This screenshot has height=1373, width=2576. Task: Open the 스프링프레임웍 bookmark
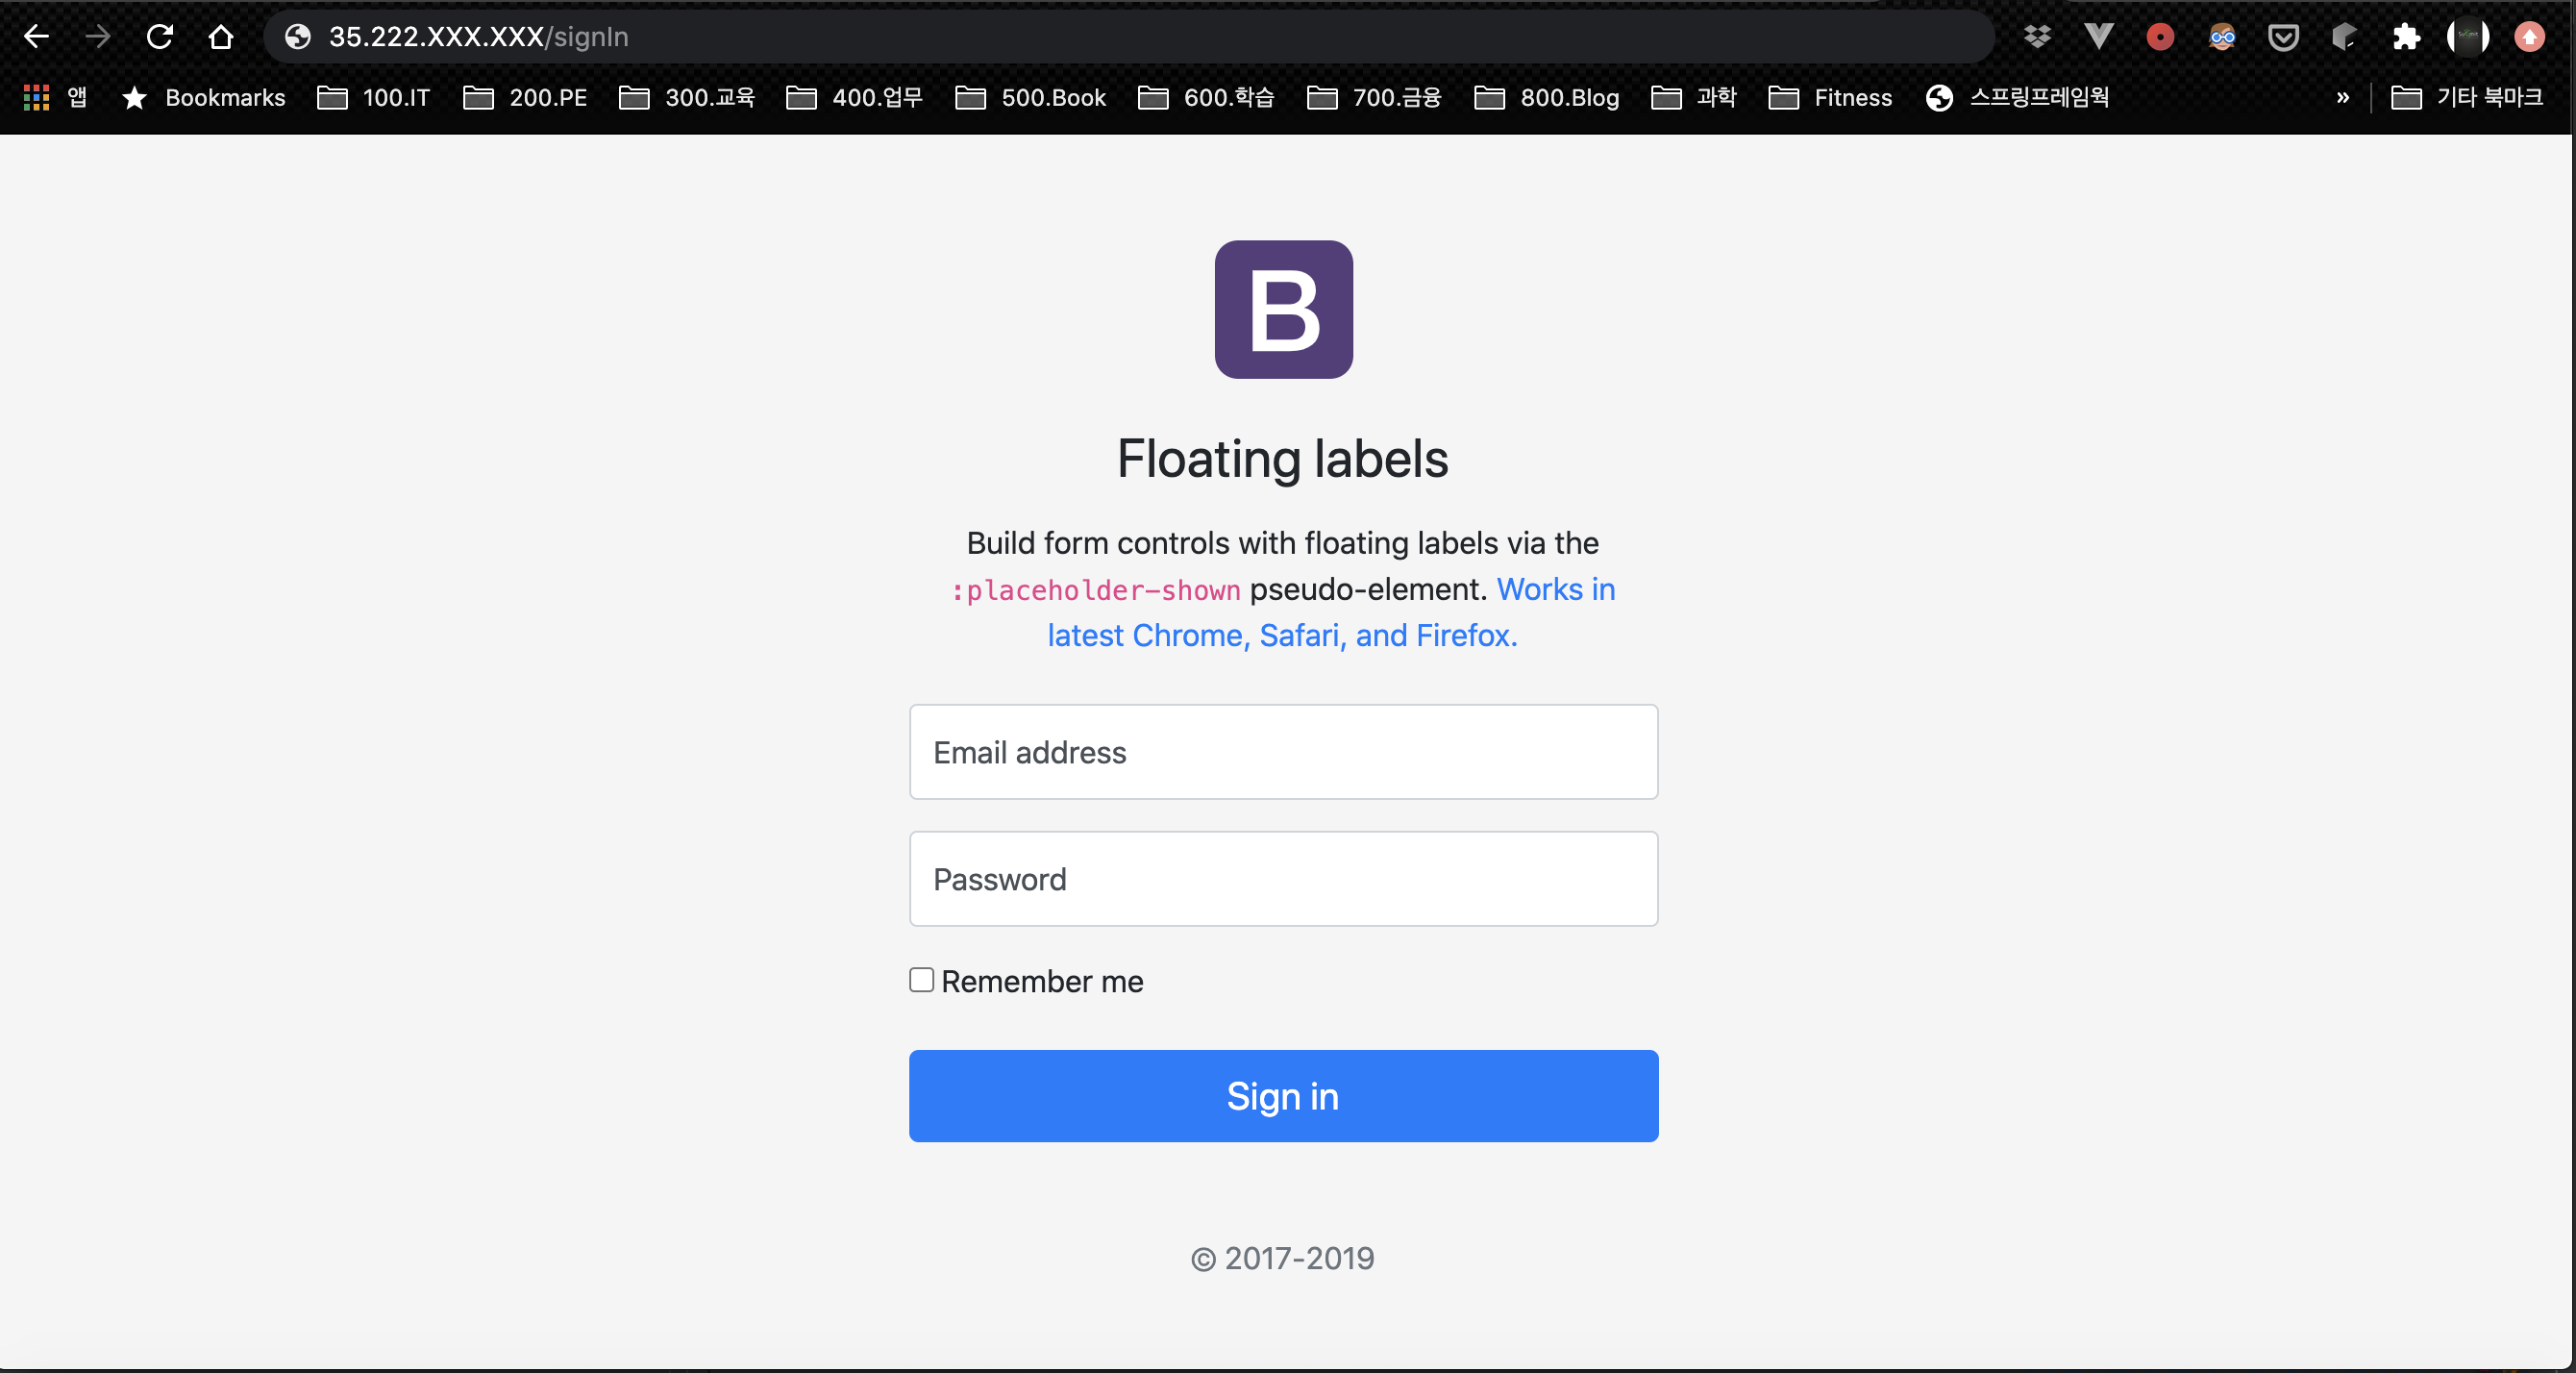click(2017, 97)
